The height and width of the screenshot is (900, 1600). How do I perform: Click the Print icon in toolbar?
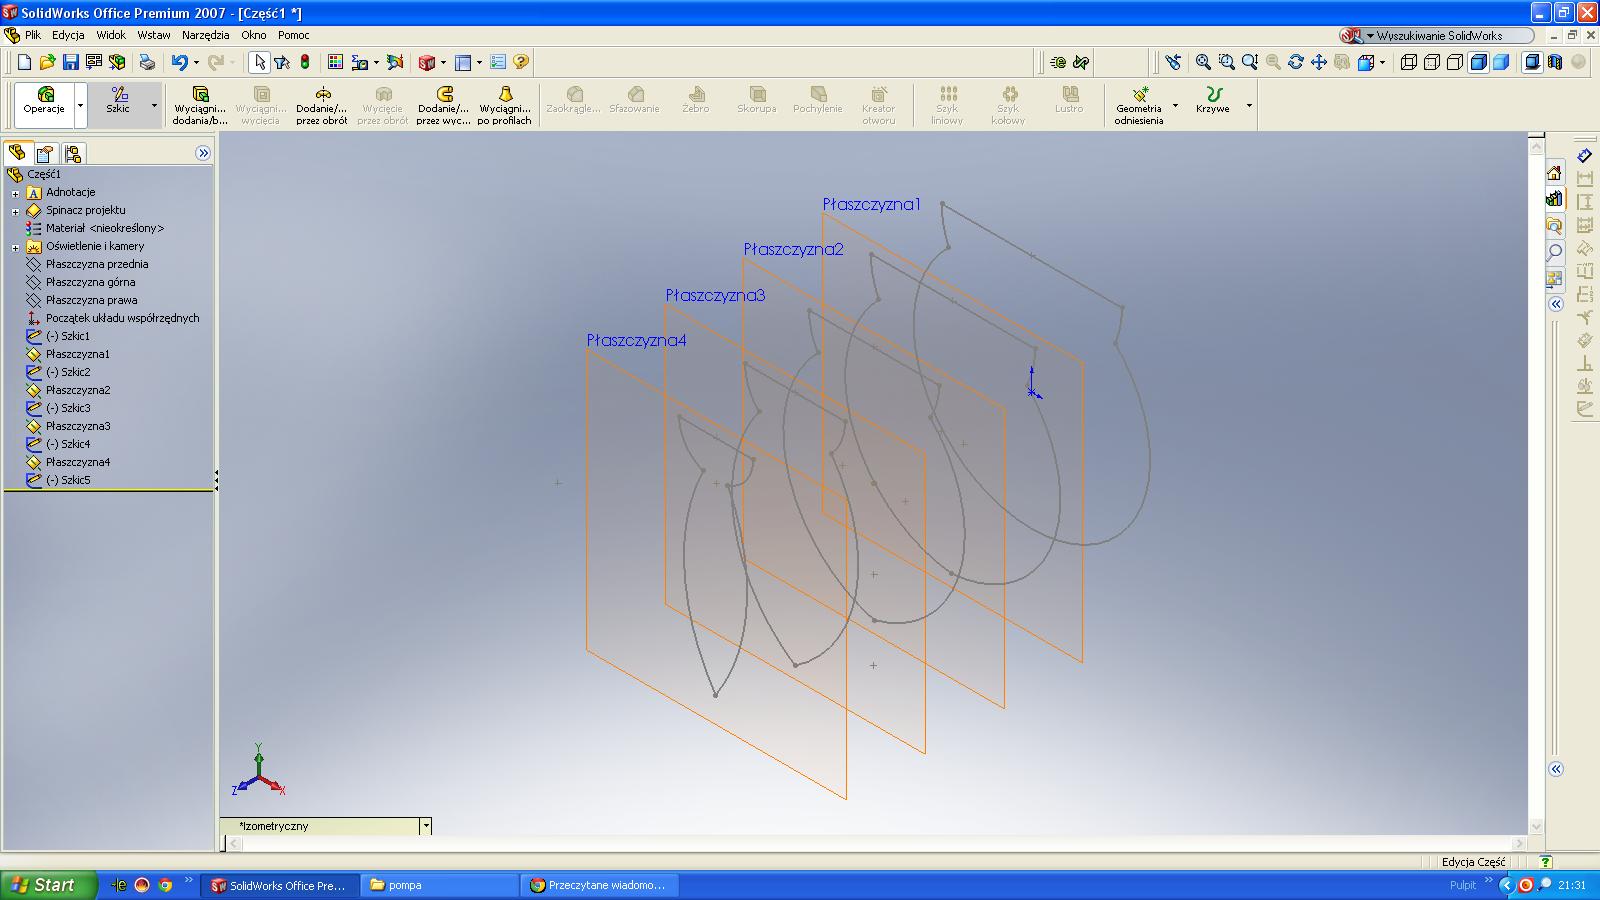point(147,62)
